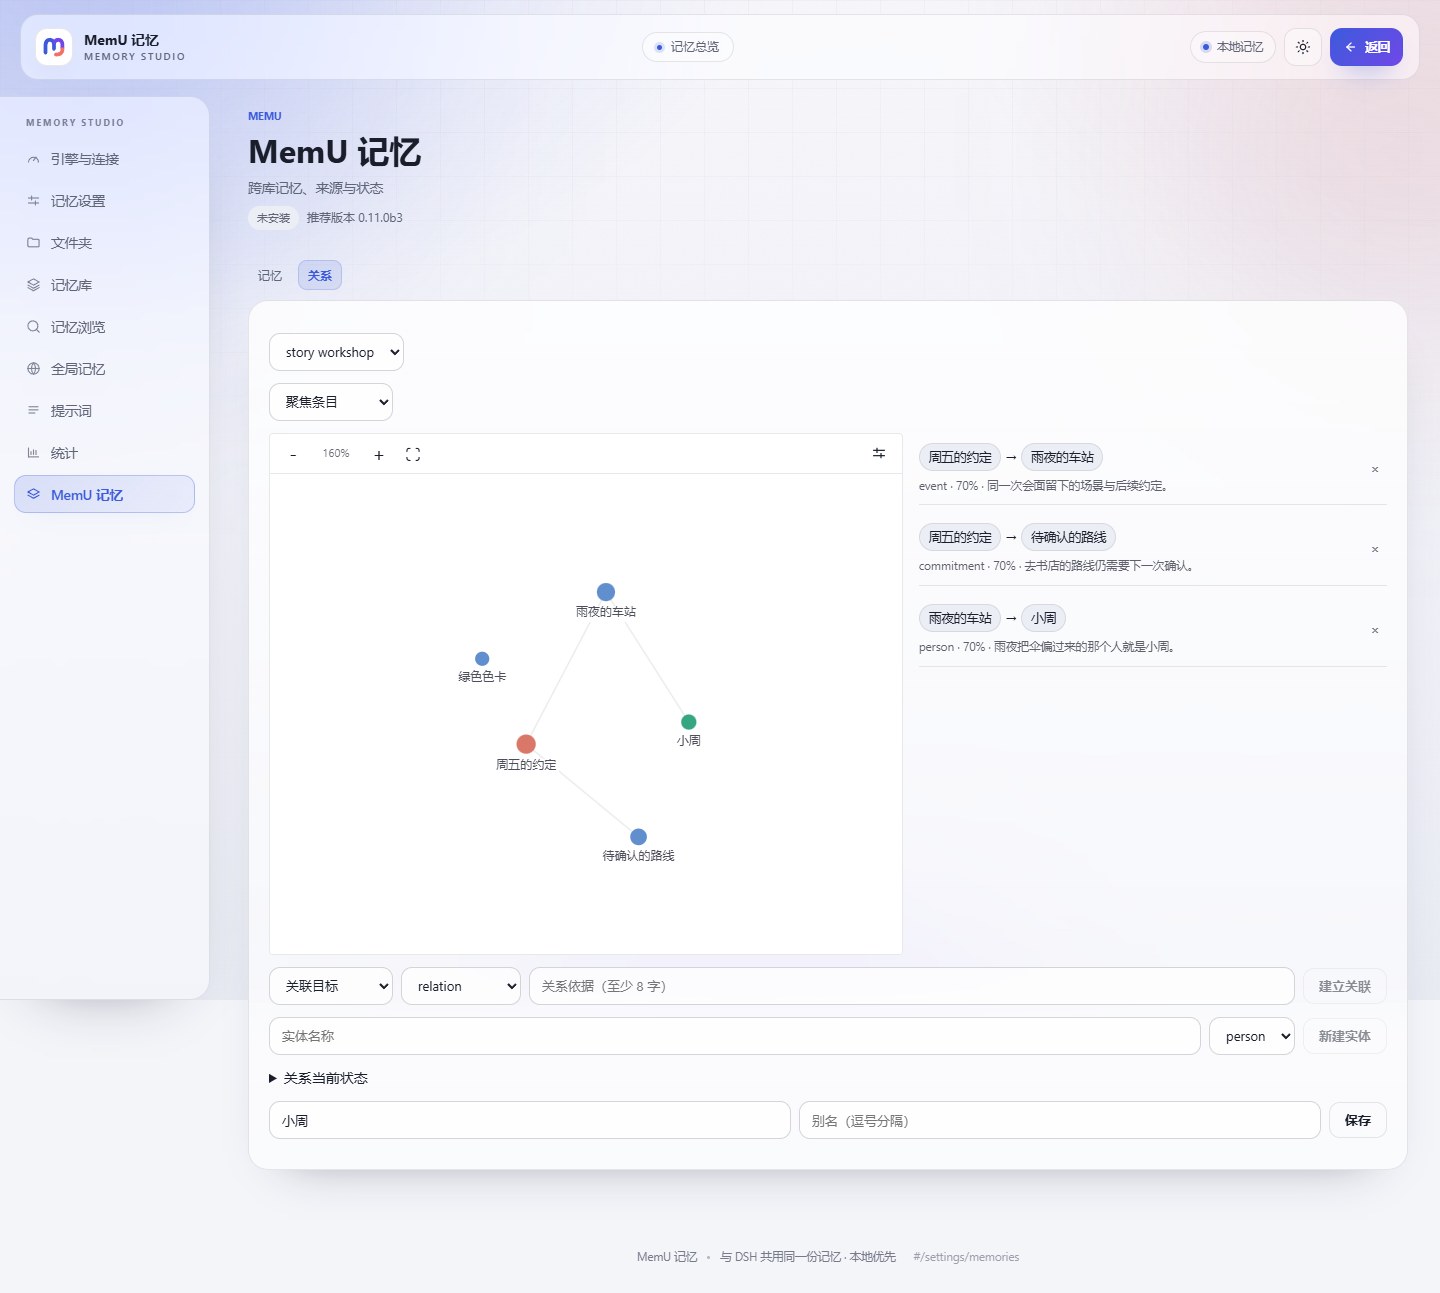The image size is (1440, 1293).
Task: Click the 返回 button
Action: pos(1366,47)
